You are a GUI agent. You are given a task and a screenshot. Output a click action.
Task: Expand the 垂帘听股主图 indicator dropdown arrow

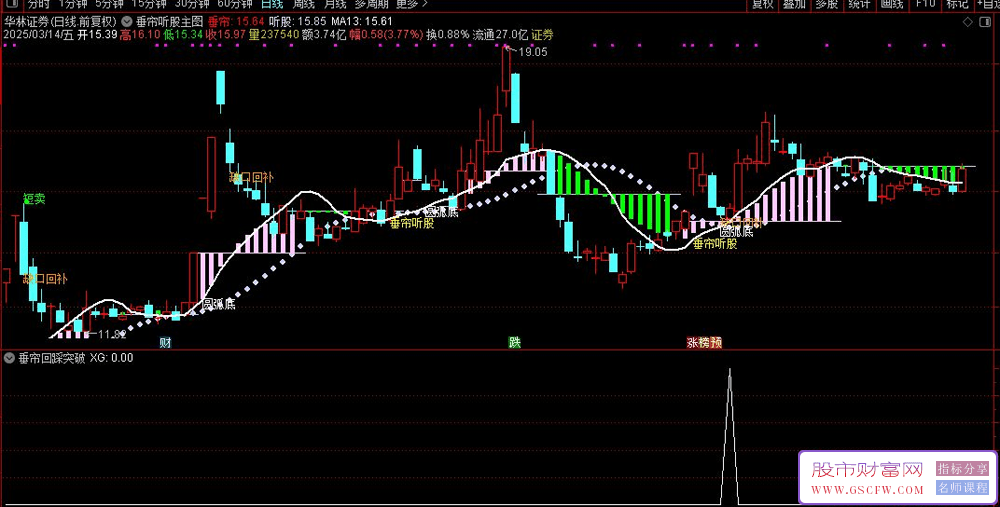[126, 20]
